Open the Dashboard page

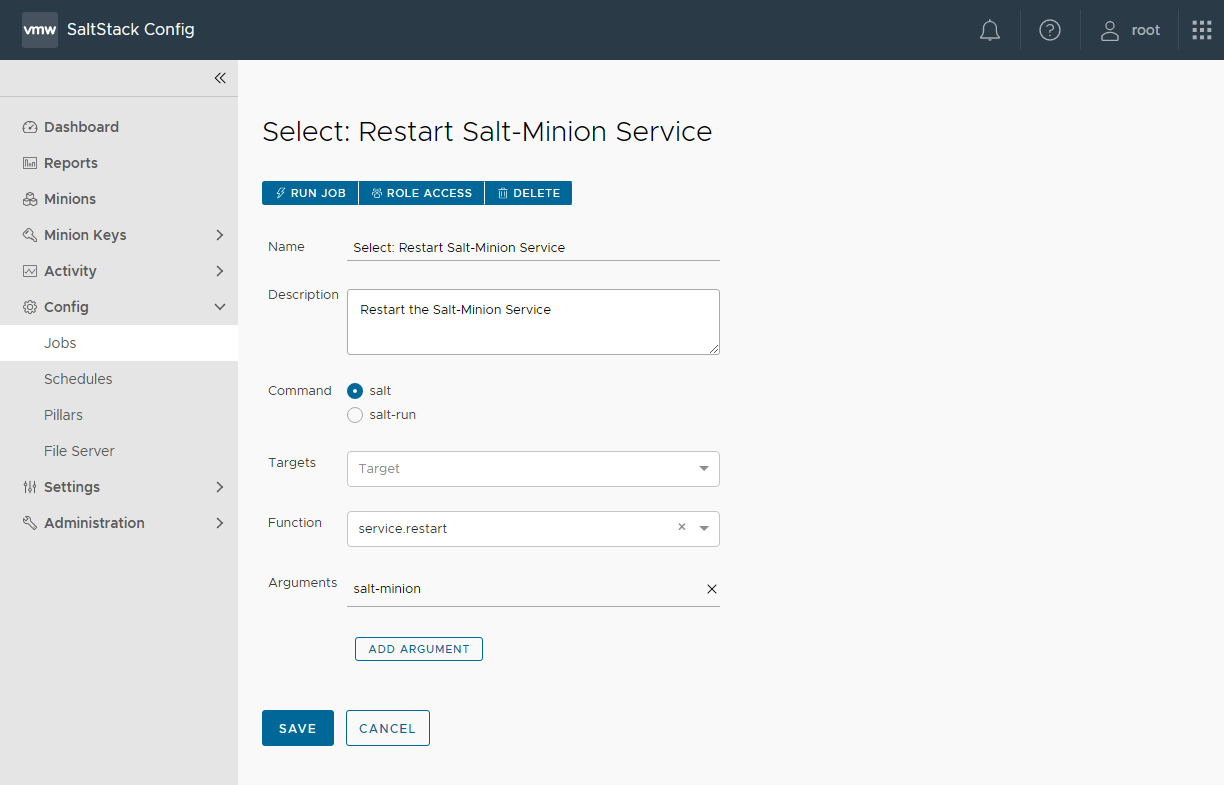tap(81, 127)
